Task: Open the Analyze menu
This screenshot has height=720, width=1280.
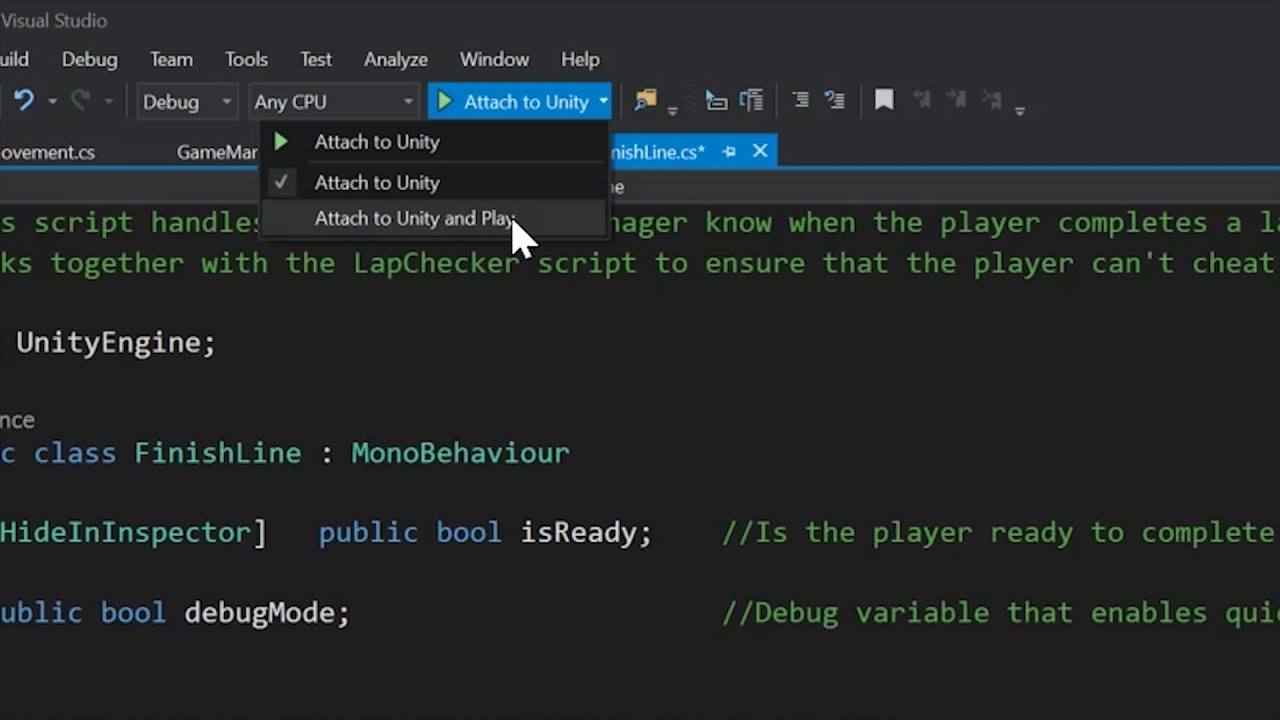Action: pyautogui.click(x=396, y=60)
